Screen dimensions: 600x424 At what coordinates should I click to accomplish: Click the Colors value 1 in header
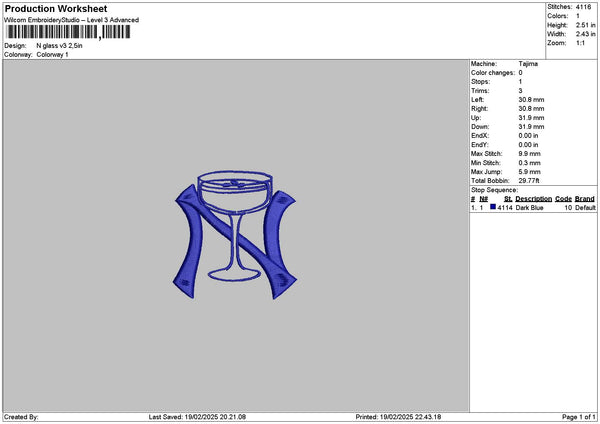point(578,16)
